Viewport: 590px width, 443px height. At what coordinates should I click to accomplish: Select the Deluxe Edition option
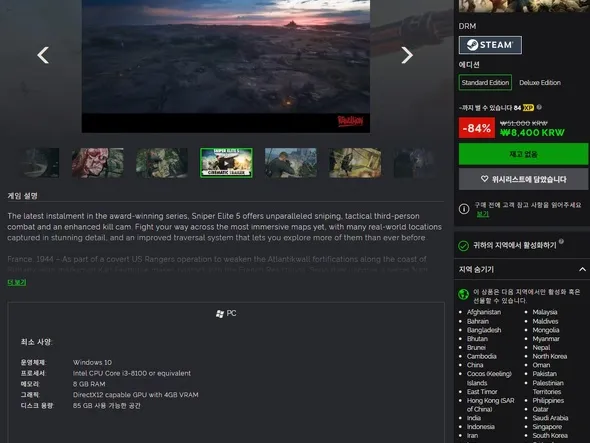click(x=540, y=82)
